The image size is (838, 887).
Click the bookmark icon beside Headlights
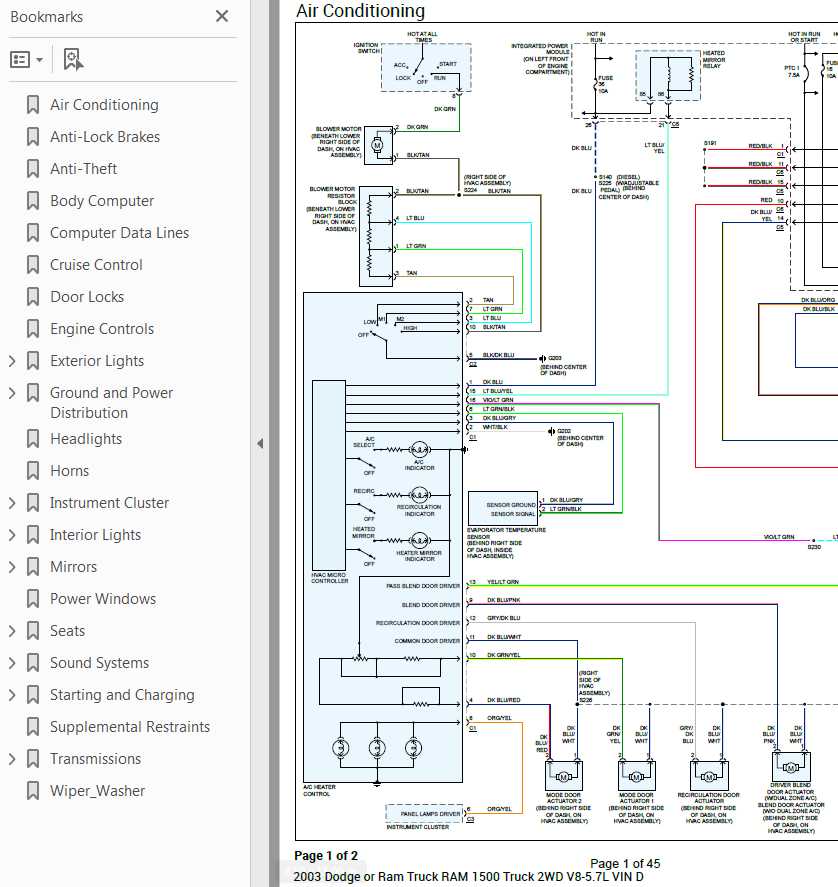click(33, 439)
